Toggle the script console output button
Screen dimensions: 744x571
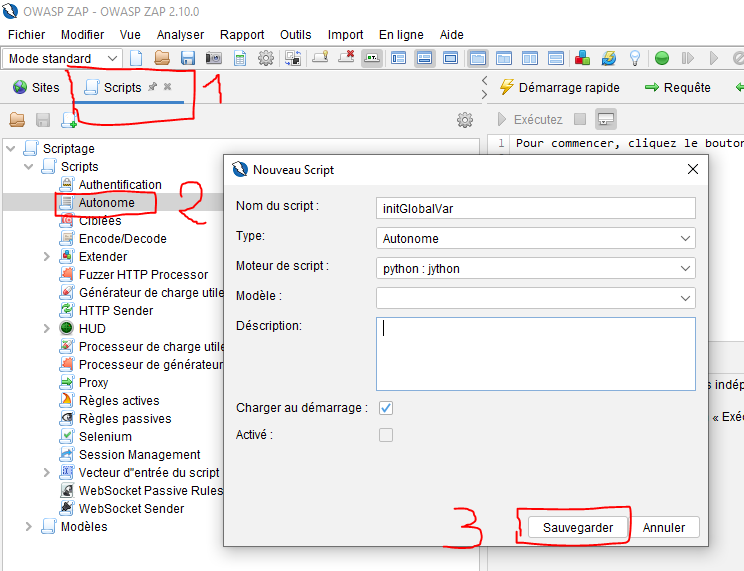coord(606,119)
